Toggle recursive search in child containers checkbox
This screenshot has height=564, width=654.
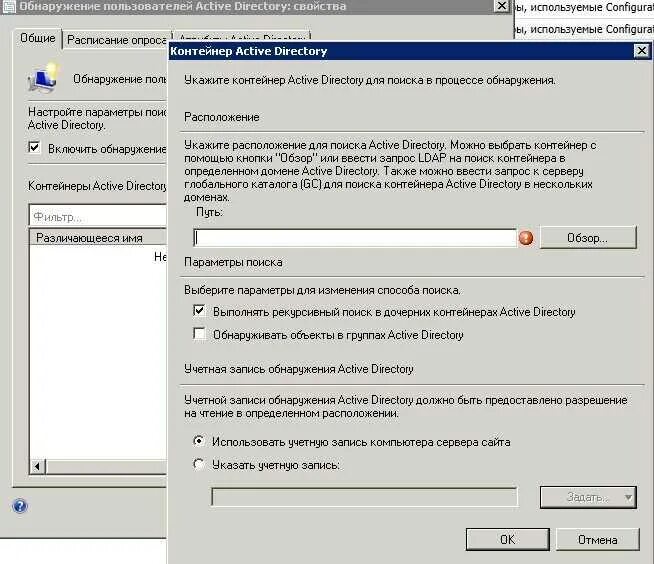point(199,311)
